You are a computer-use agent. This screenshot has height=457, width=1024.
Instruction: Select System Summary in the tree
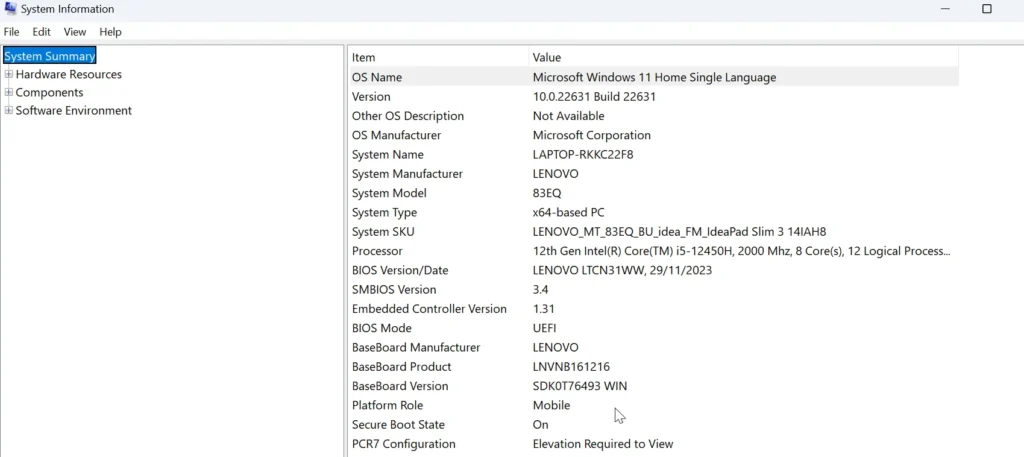click(50, 56)
